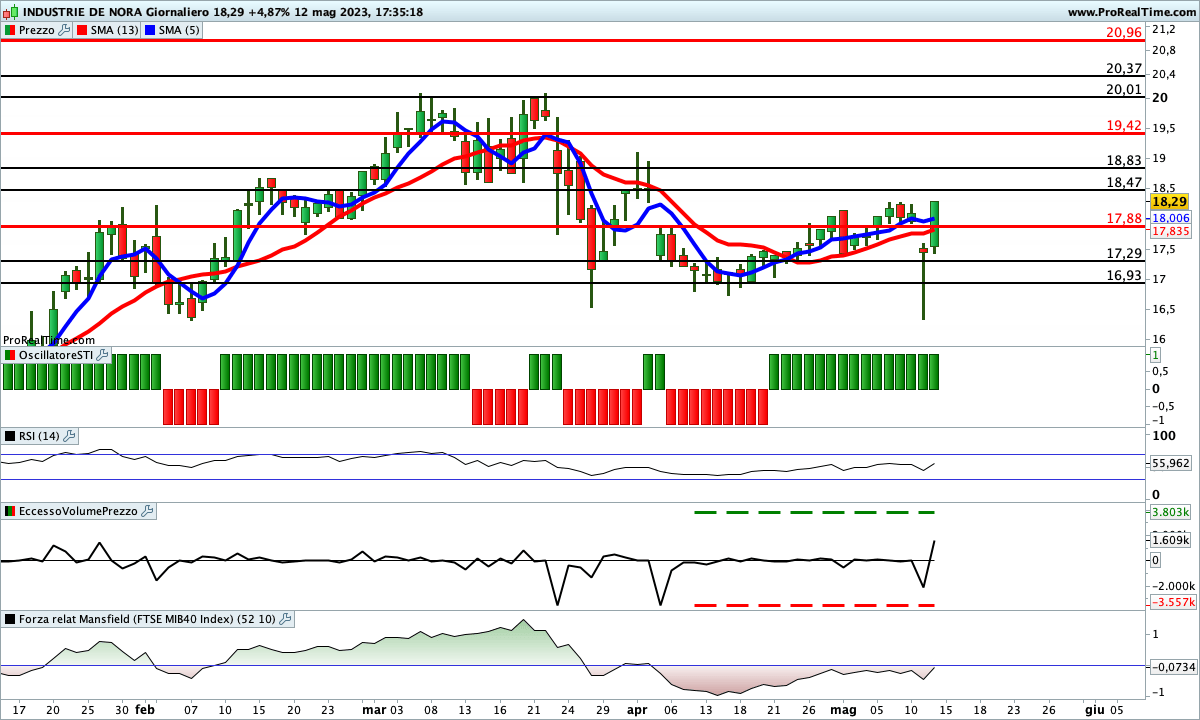
Task: Click the red SMA (13) color swatch
Action: point(82,30)
